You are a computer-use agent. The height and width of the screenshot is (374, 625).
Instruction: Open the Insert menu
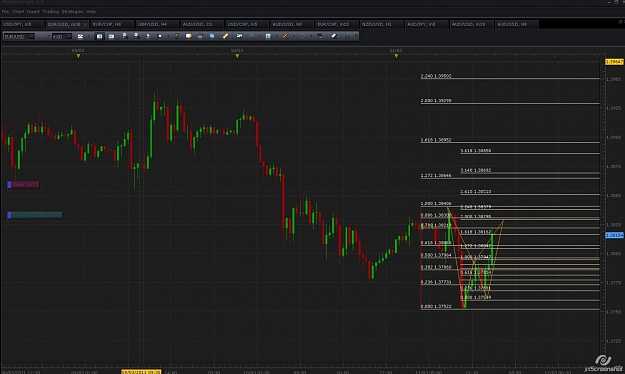33,12
